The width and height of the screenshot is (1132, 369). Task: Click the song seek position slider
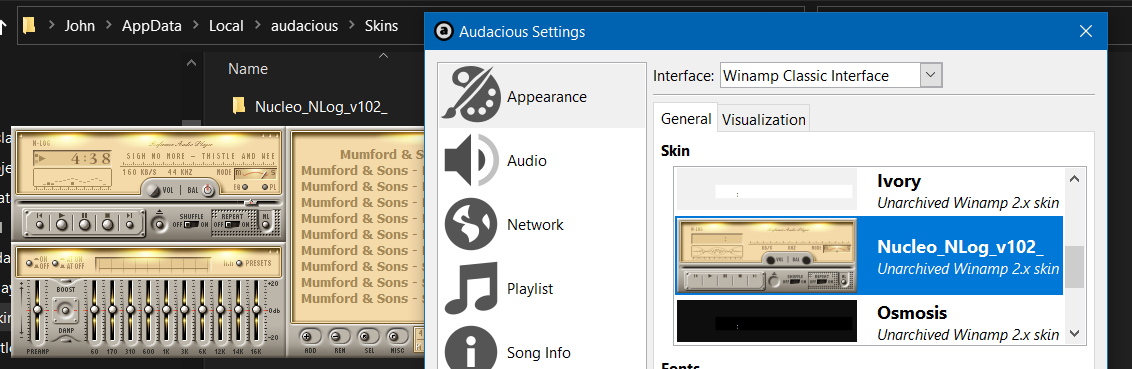251,203
